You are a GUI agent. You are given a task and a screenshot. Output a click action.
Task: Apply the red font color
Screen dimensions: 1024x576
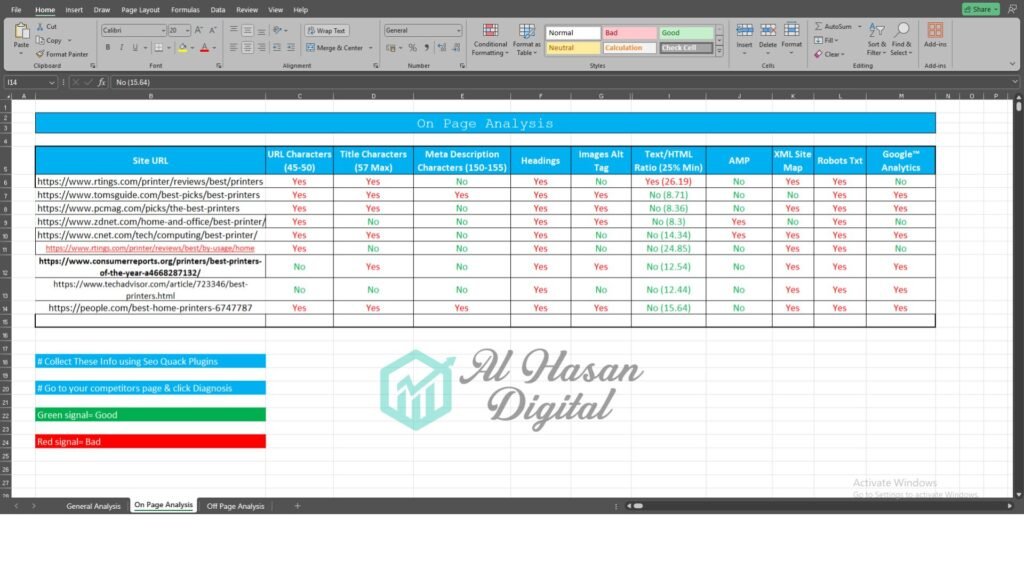coord(204,48)
